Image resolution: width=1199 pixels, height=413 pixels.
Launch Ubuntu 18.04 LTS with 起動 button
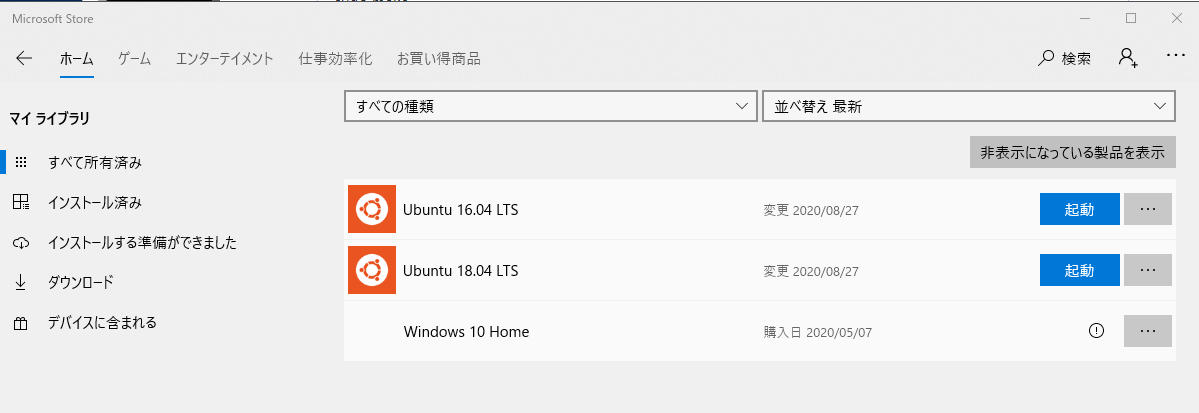pyautogui.click(x=1080, y=270)
